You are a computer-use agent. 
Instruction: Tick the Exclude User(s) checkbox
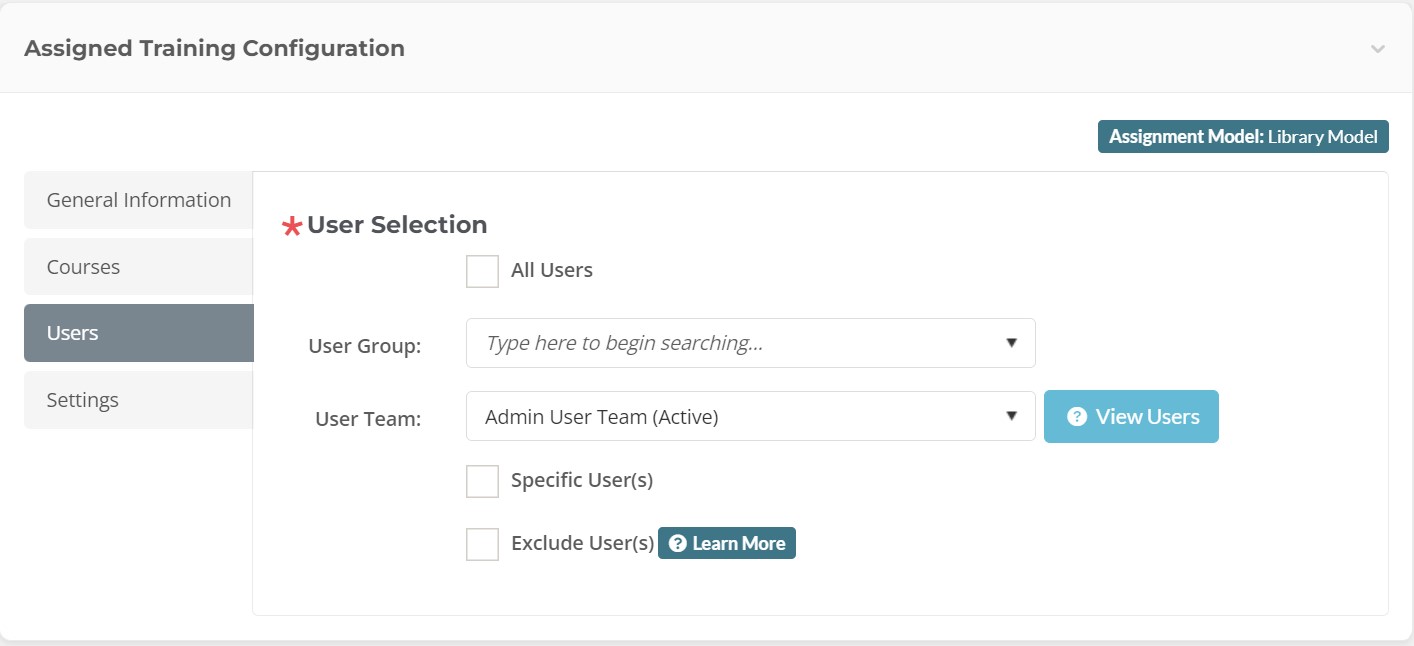482,544
